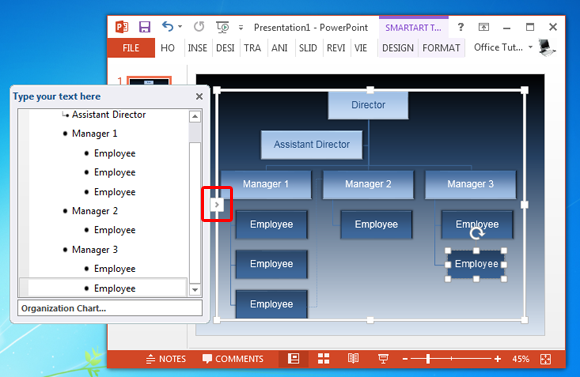Select the Assistant Director shape
The width and height of the screenshot is (580, 377).
[x=311, y=144]
